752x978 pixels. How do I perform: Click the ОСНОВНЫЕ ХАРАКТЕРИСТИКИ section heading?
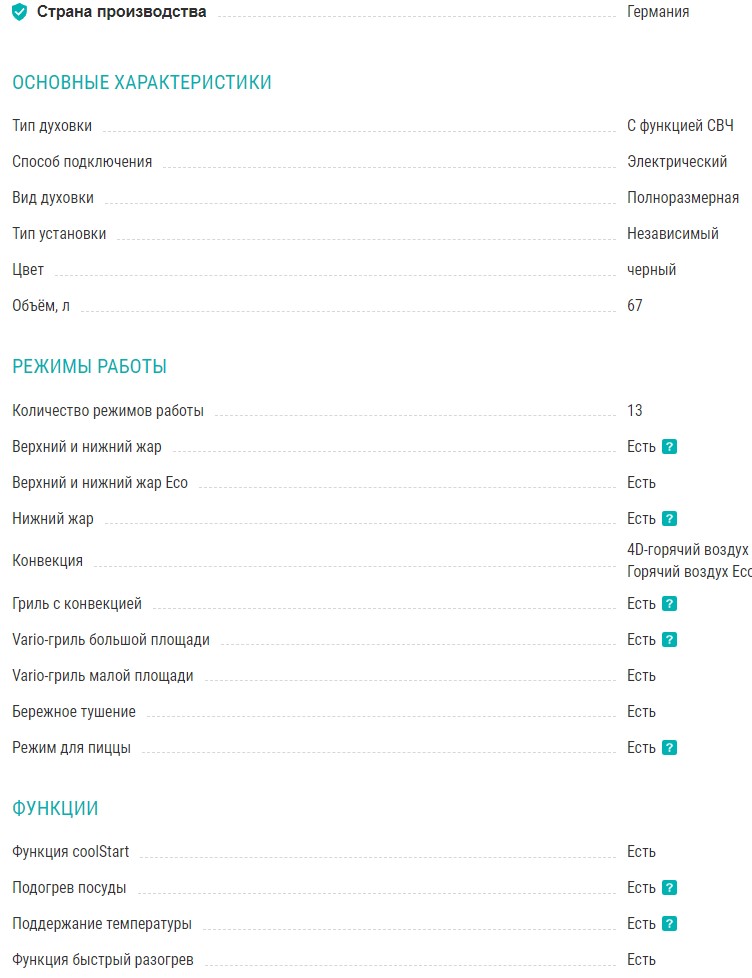click(142, 83)
